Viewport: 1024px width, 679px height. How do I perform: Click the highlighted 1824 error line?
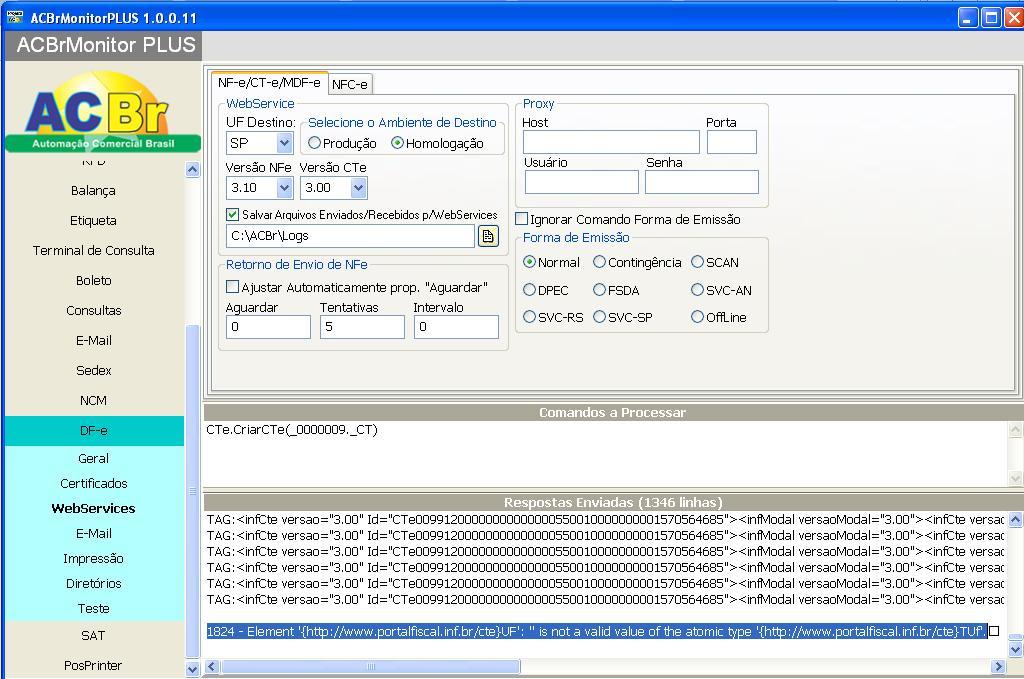tap(597, 631)
